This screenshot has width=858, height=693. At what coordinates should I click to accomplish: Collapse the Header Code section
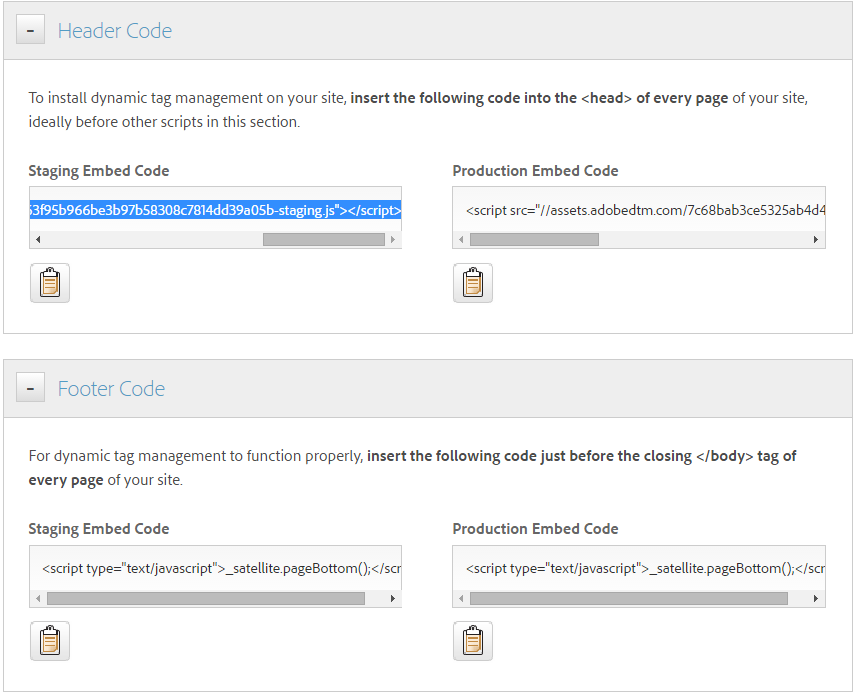(31, 30)
